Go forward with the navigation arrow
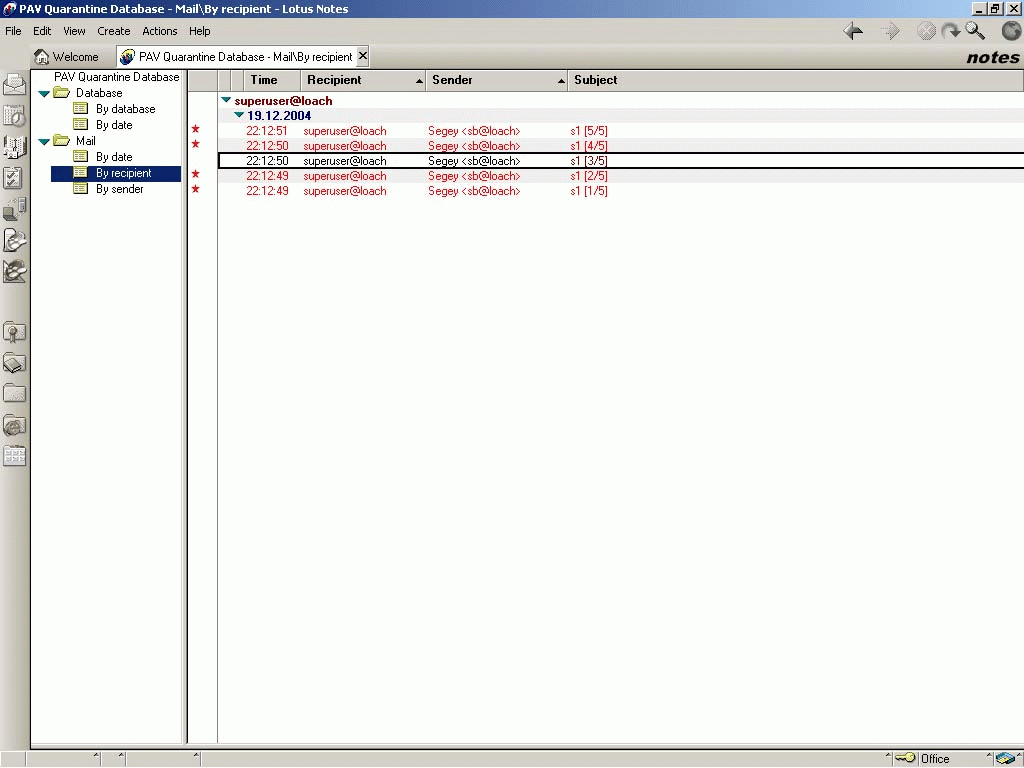1024x768 pixels. [890, 31]
